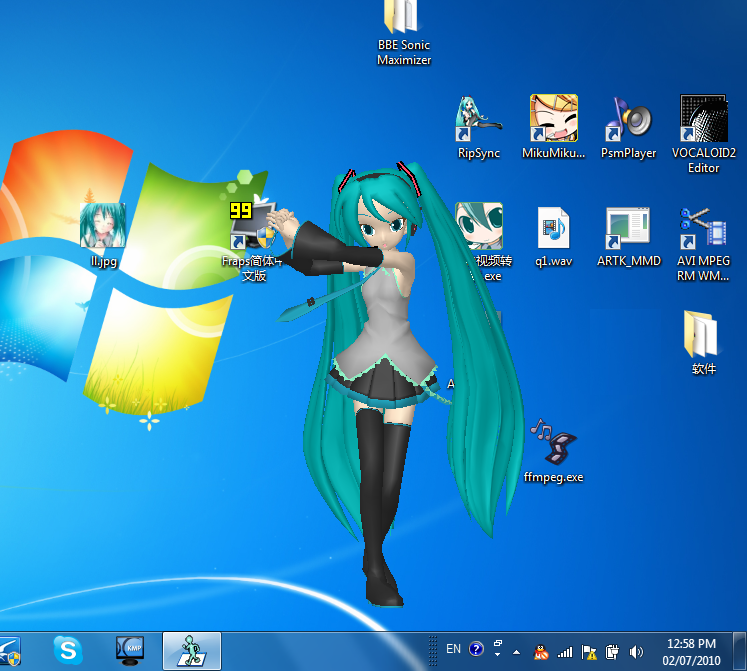Open the ARTK_MMD shortcut
Screen dimensions: 747x671
point(628,236)
